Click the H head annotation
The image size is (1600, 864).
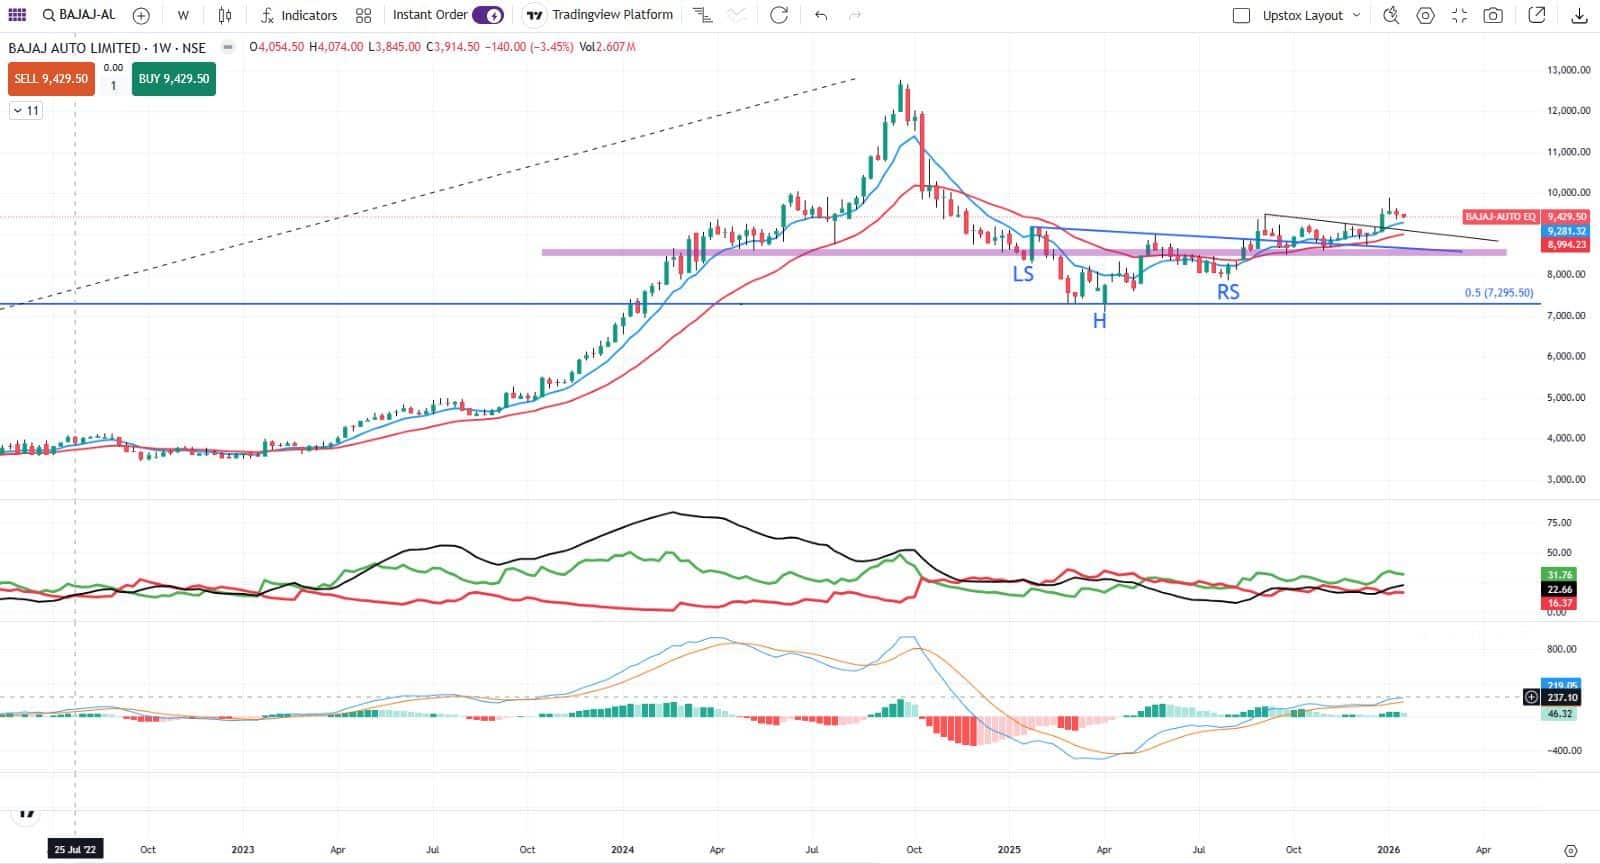(1099, 321)
